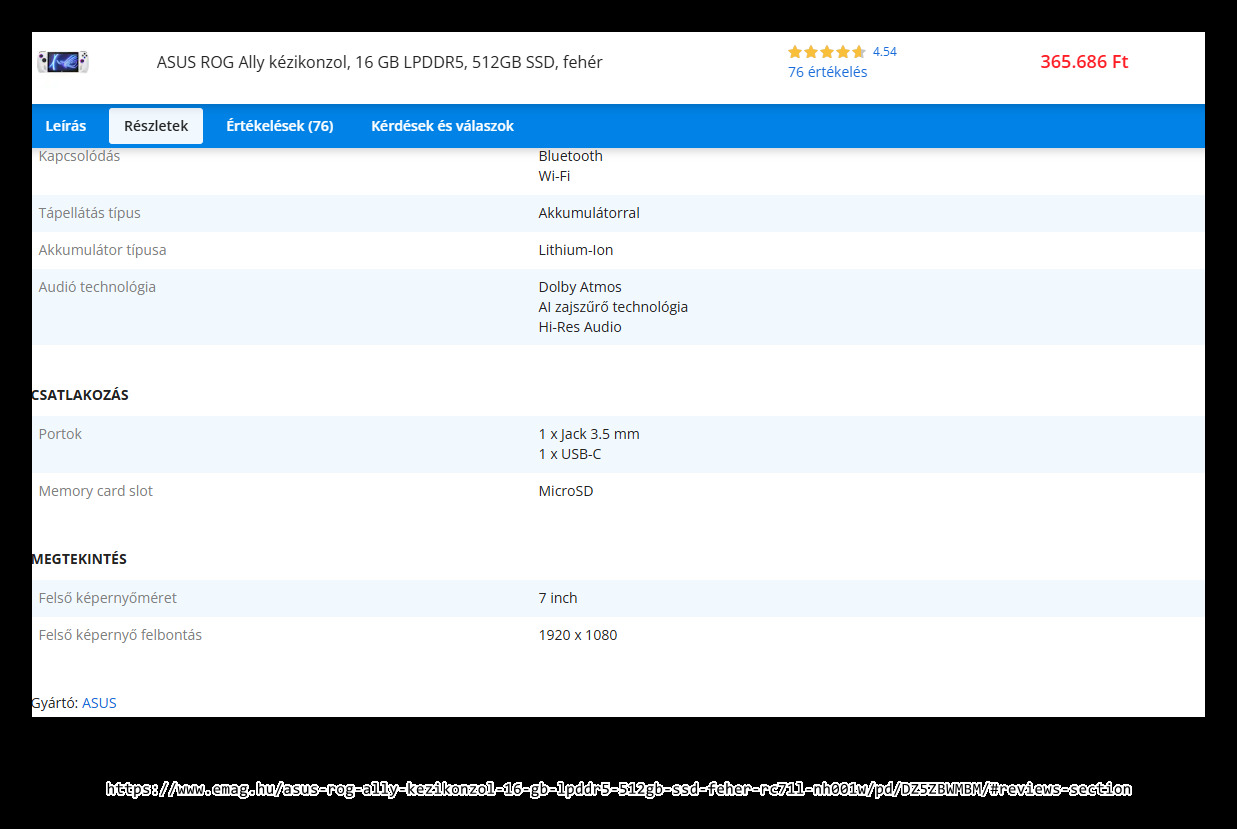This screenshot has width=1237, height=829.
Task: Select the Akkumulátorral value
Action: (589, 213)
